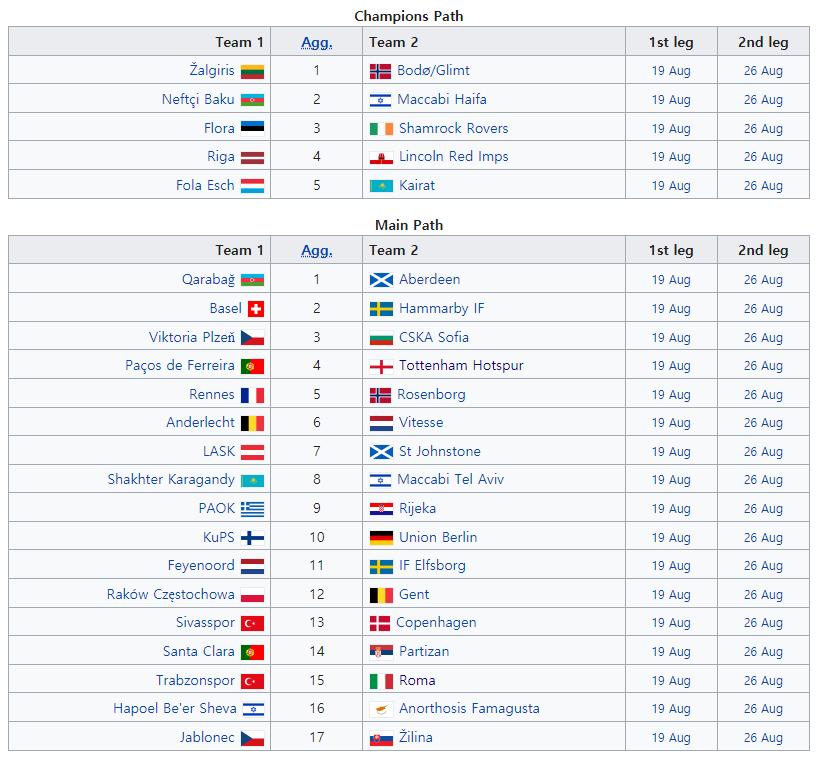Click the Poland flag beside Raków Częstochowa
This screenshot has width=822, height=760.
coord(252,595)
